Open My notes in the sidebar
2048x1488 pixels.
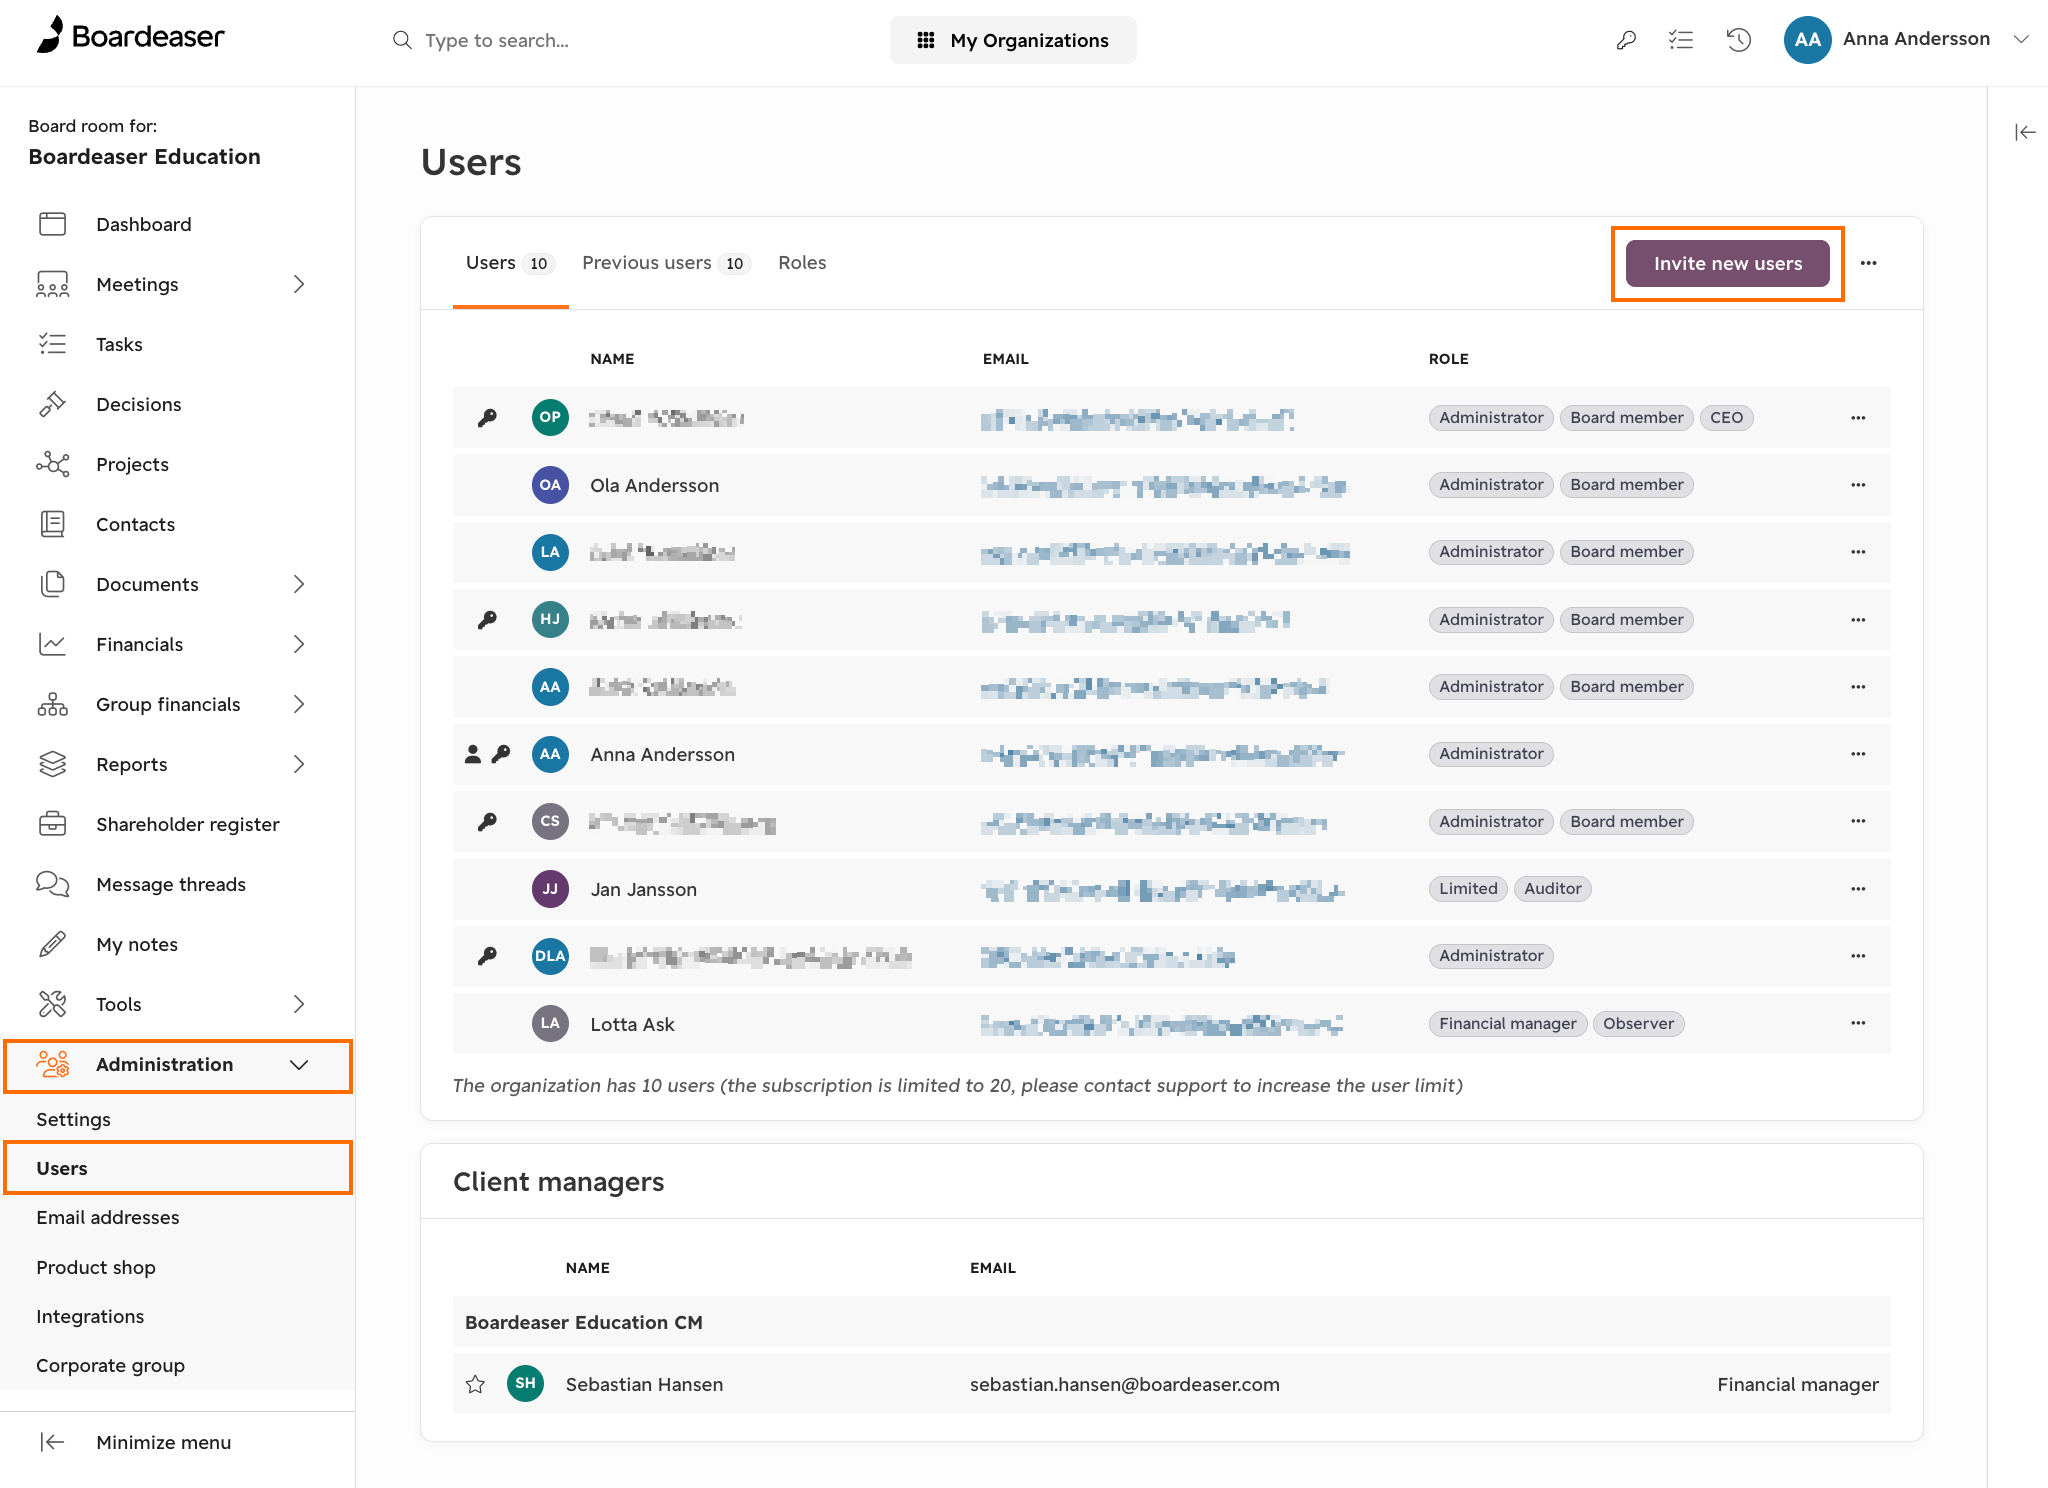tap(139, 943)
